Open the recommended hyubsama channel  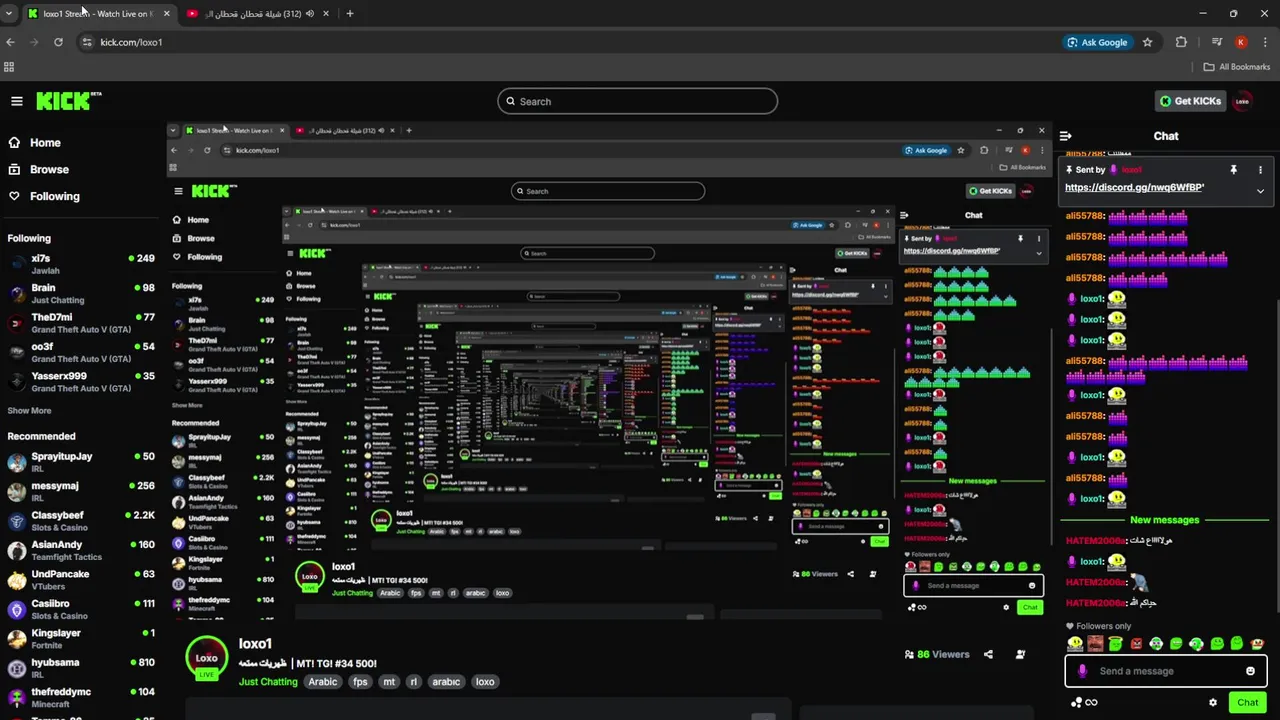[x=80, y=668]
